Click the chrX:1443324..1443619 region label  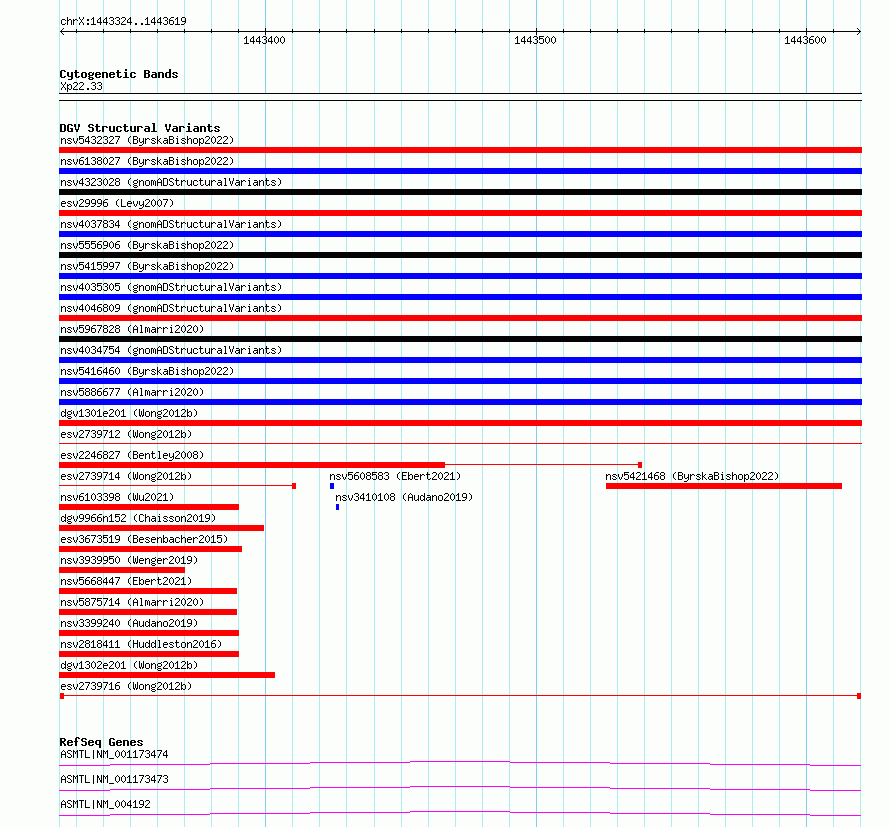(123, 22)
